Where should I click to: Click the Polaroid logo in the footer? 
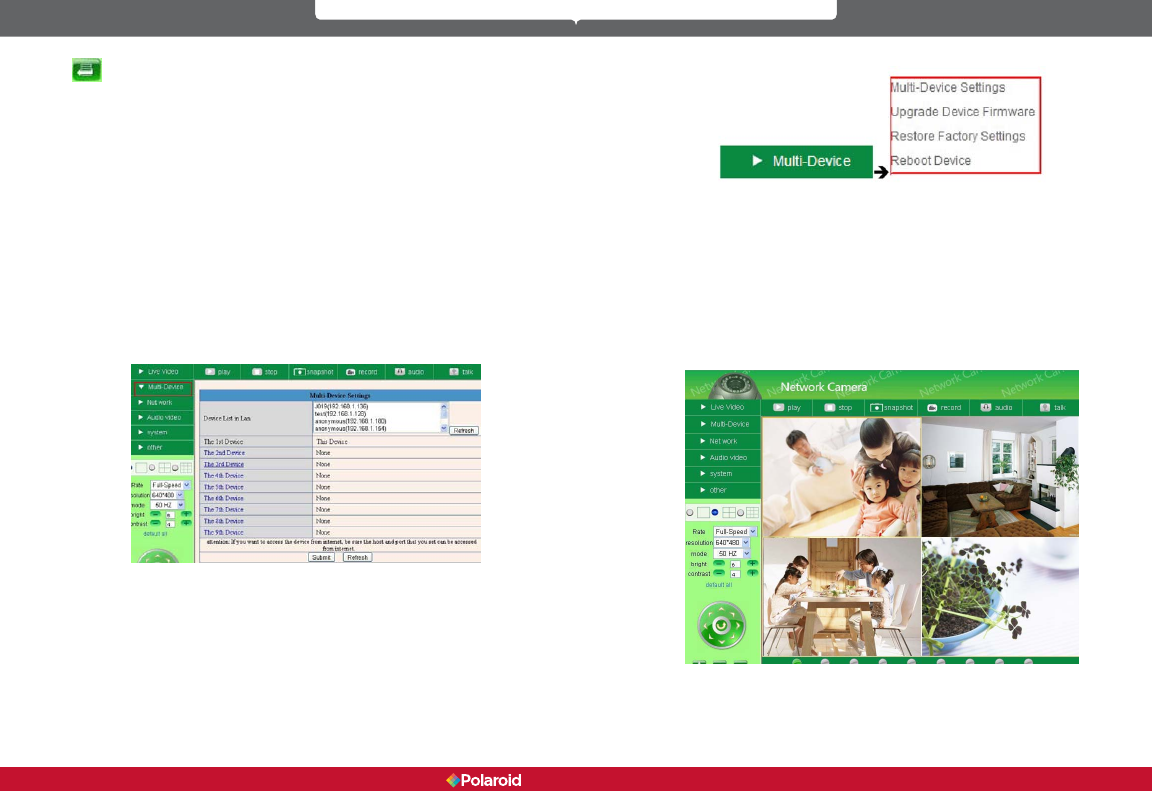point(483,780)
